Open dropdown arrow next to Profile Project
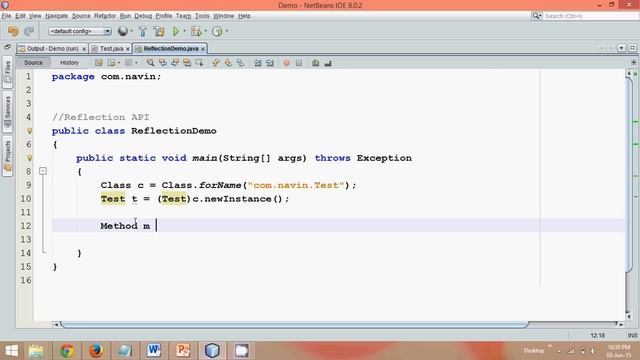 (227, 31)
